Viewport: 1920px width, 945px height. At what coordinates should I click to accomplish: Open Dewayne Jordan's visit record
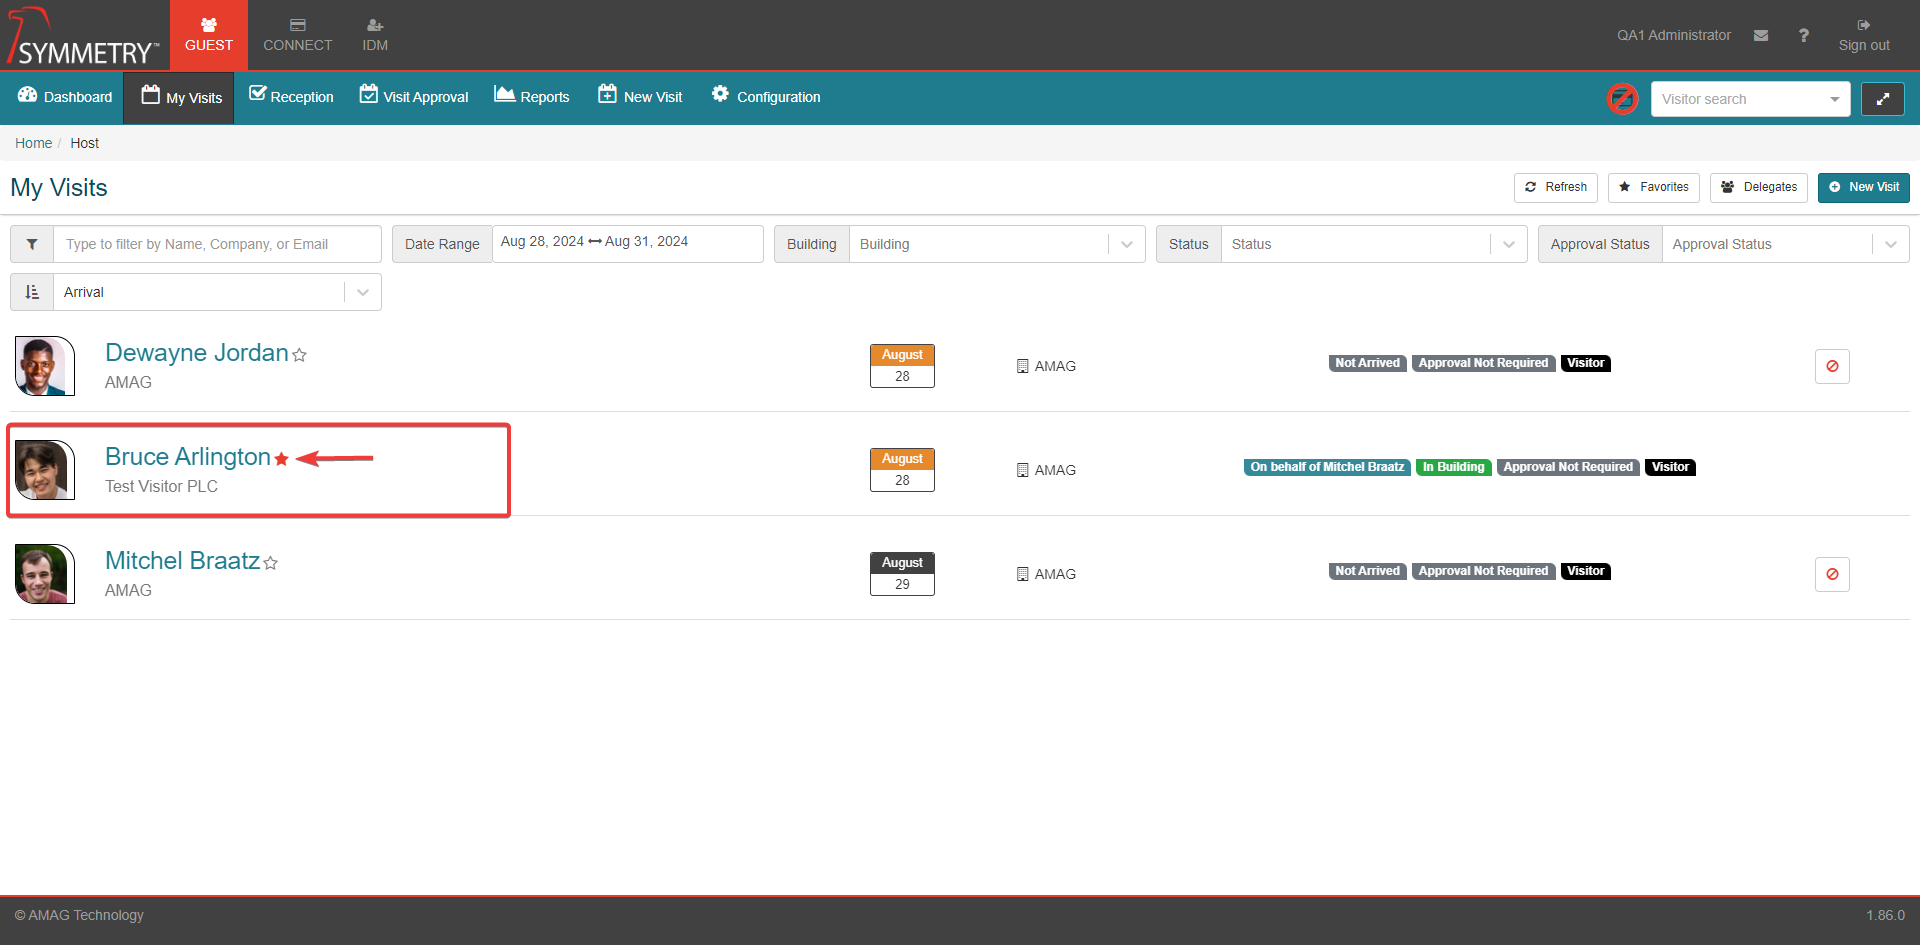pos(196,353)
